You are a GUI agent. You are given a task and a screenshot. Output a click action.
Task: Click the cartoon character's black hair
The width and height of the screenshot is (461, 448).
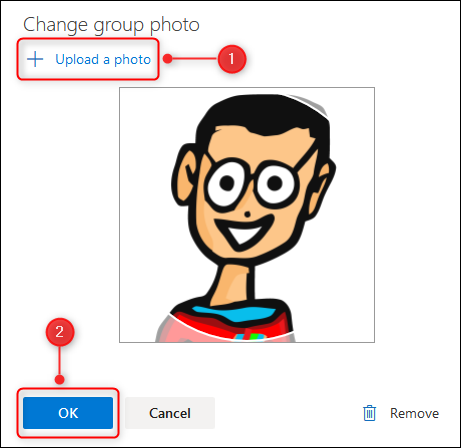pyautogui.click(x=263, y=114)
